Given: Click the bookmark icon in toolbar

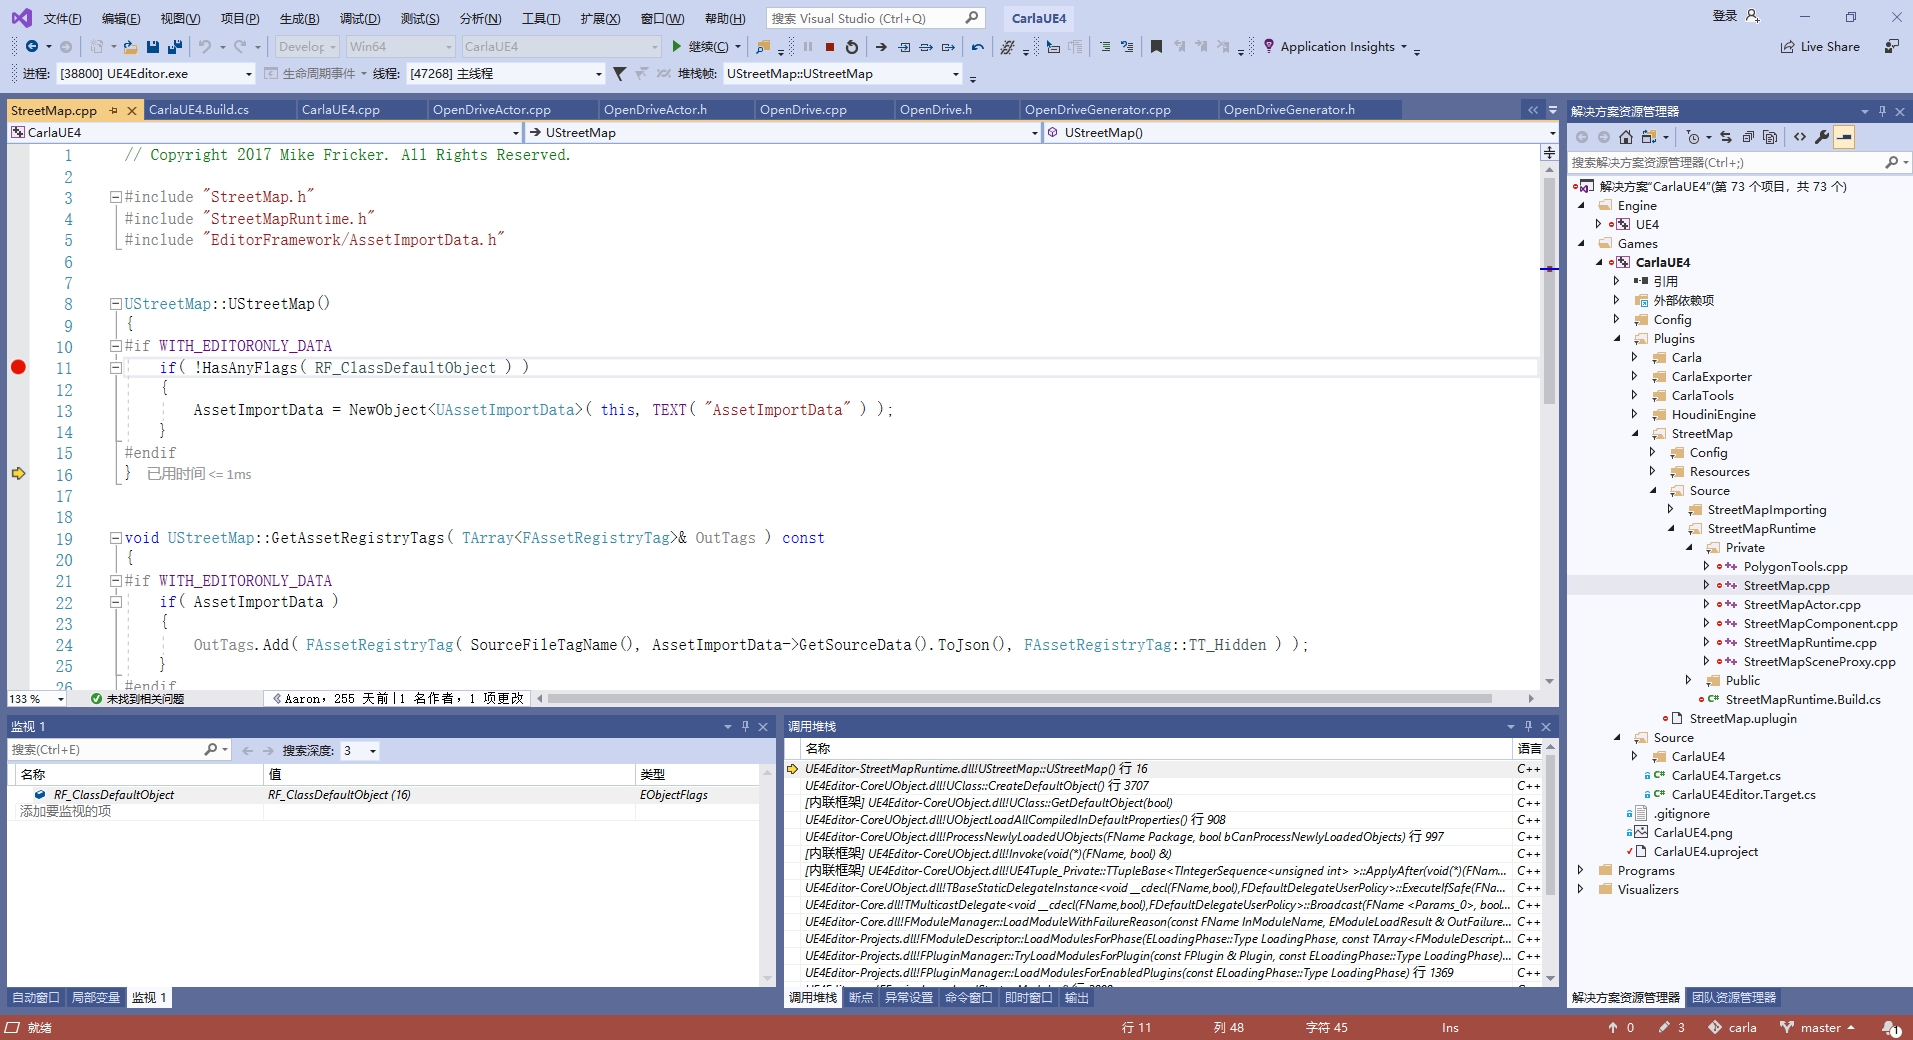Looking at the screenshot, I should tap(1156, 47).
